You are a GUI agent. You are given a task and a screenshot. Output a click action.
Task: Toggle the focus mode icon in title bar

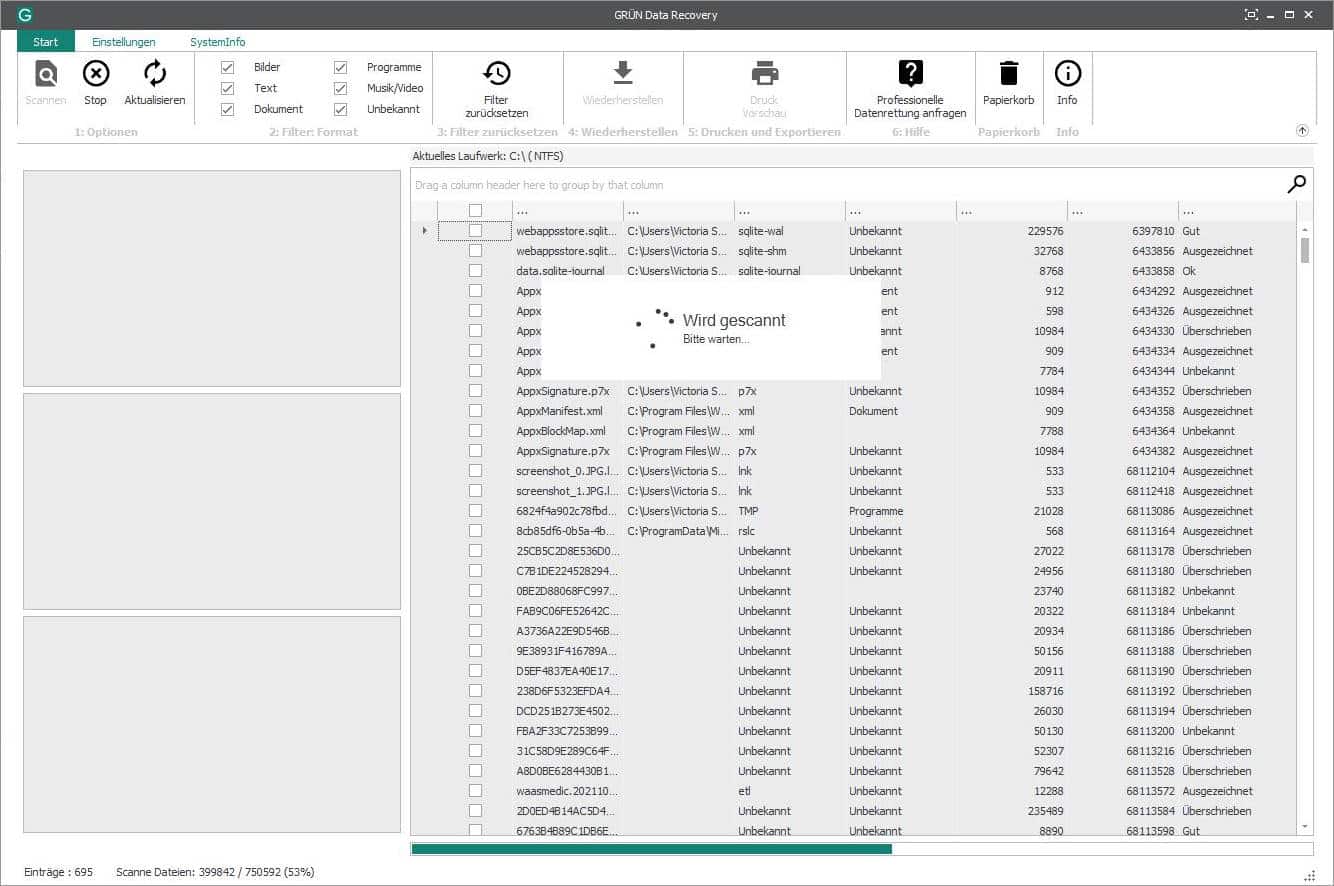[1250, 15]
